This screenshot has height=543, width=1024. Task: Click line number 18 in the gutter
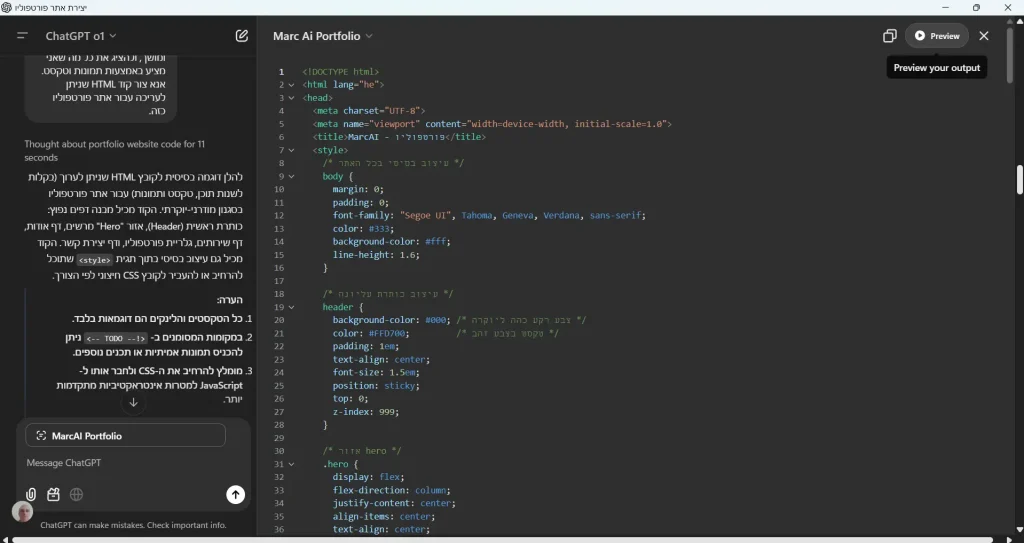[279, 294]
